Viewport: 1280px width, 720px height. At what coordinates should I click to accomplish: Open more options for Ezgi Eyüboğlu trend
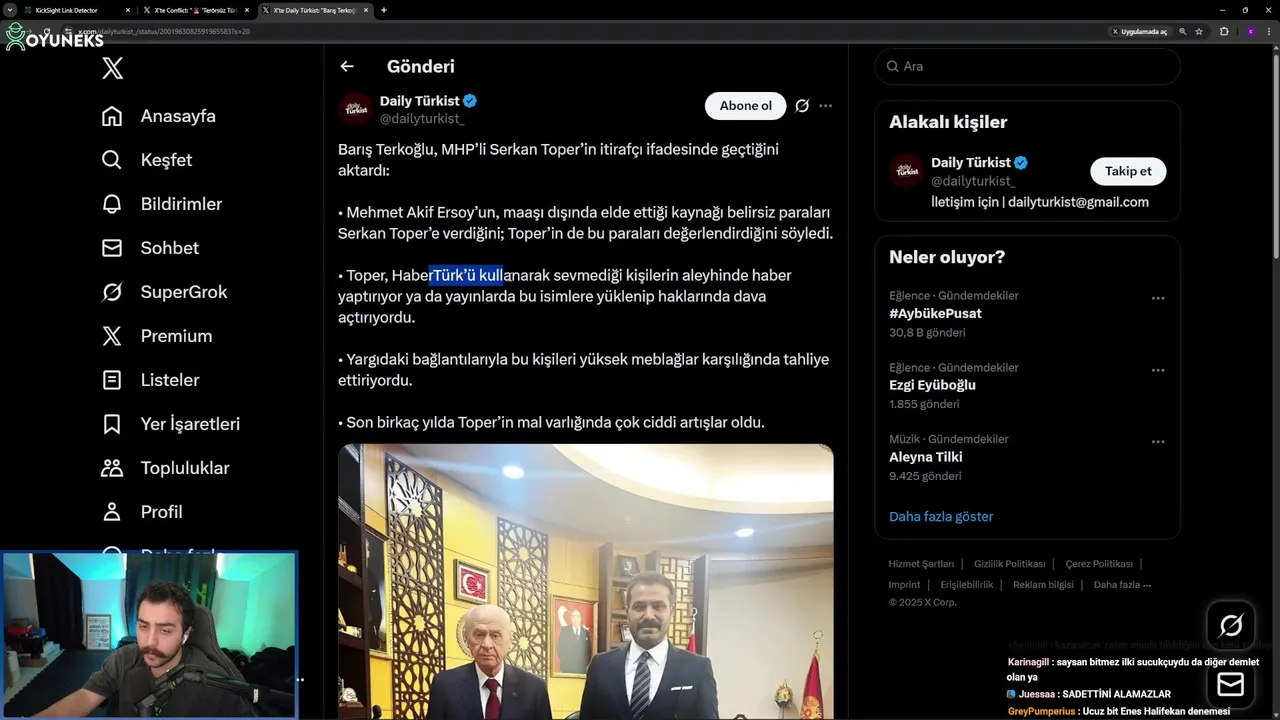click(1158, 370)
